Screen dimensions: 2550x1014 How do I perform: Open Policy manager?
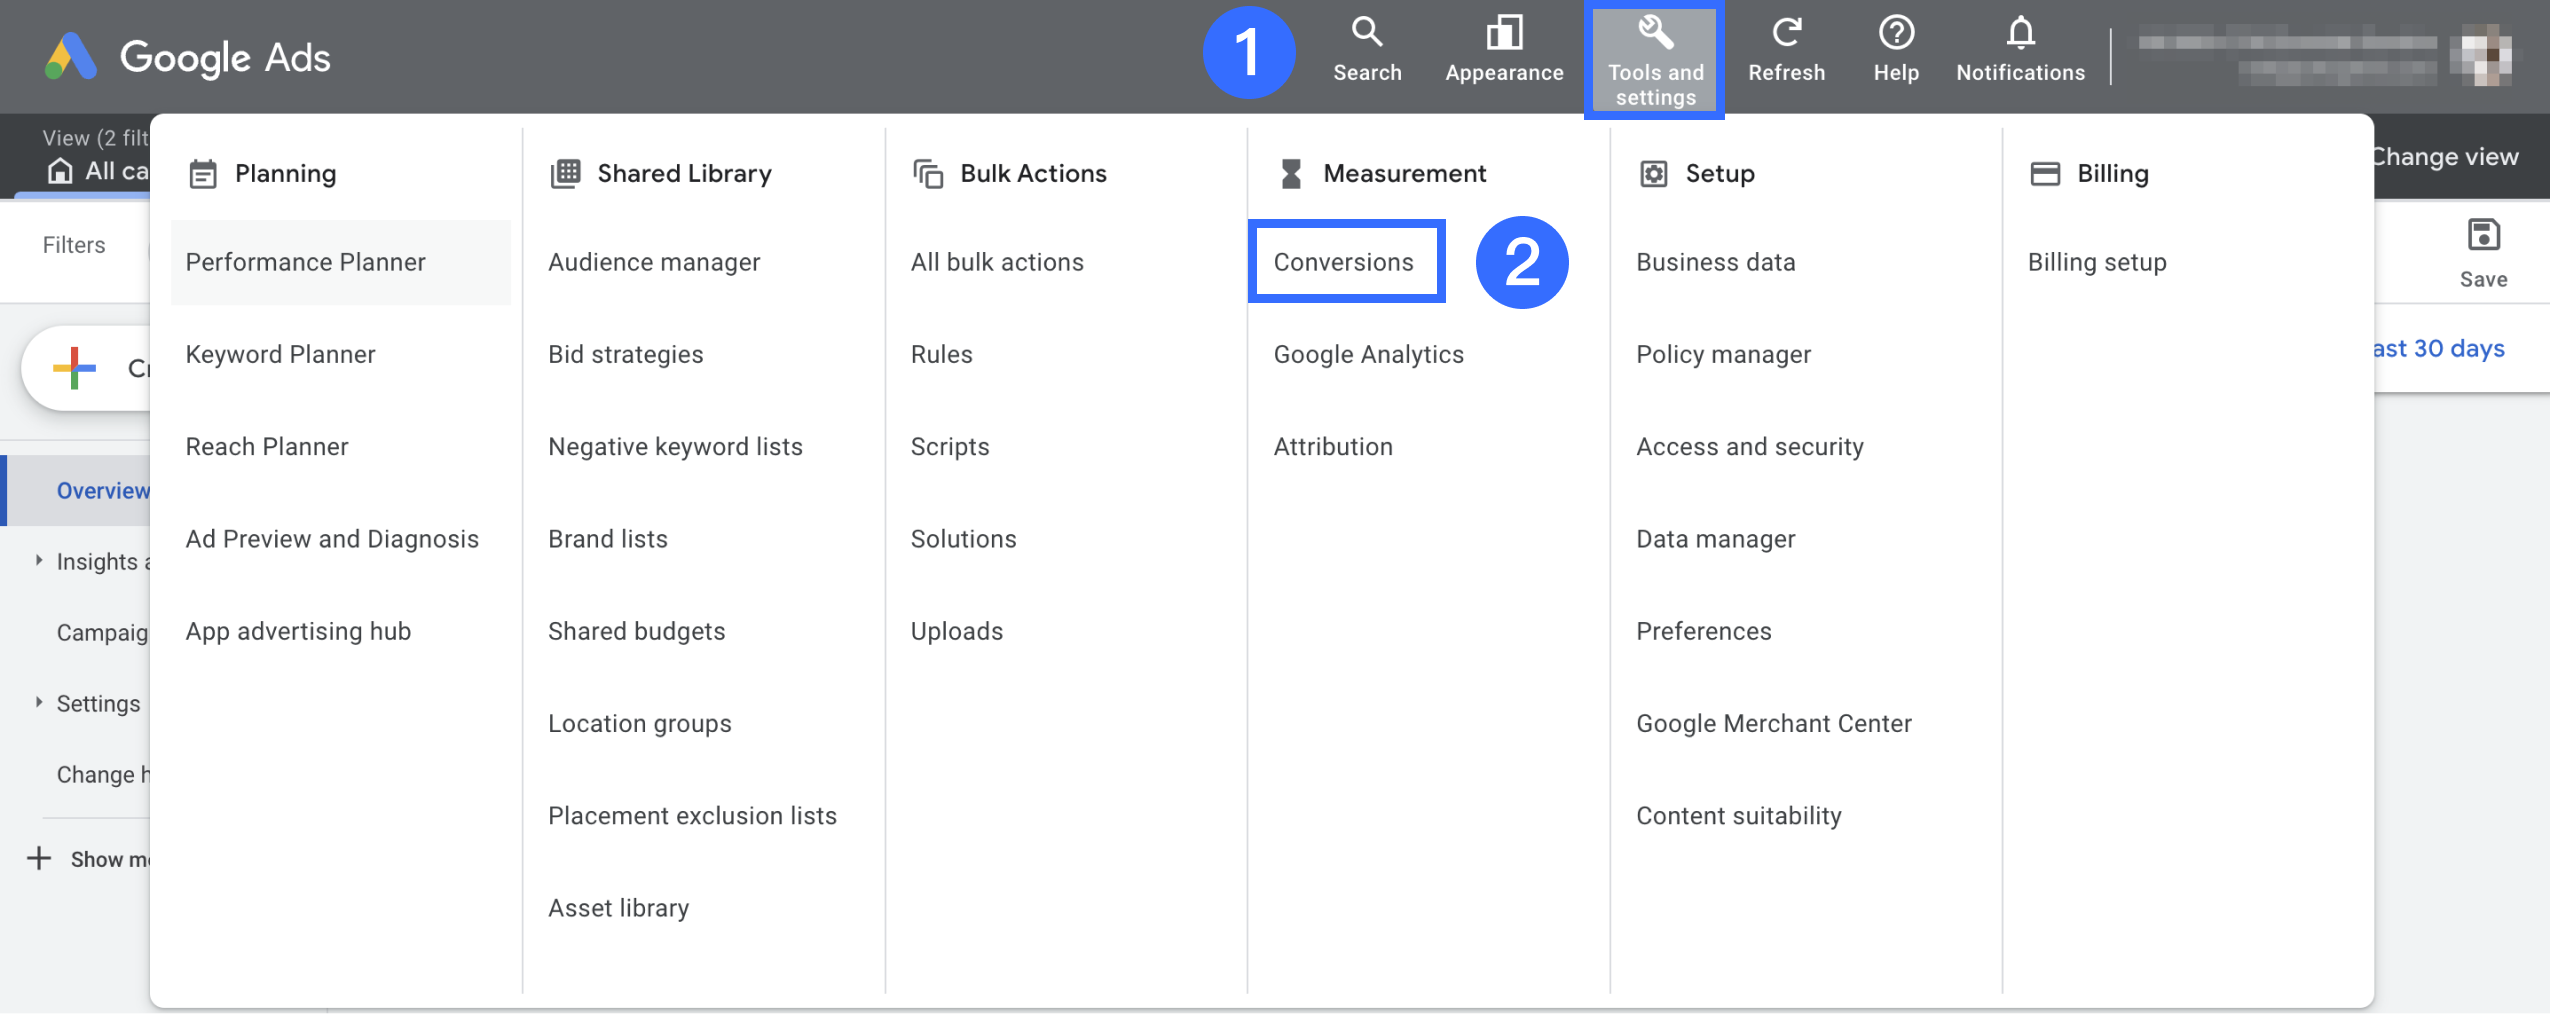coord(1723,354)
